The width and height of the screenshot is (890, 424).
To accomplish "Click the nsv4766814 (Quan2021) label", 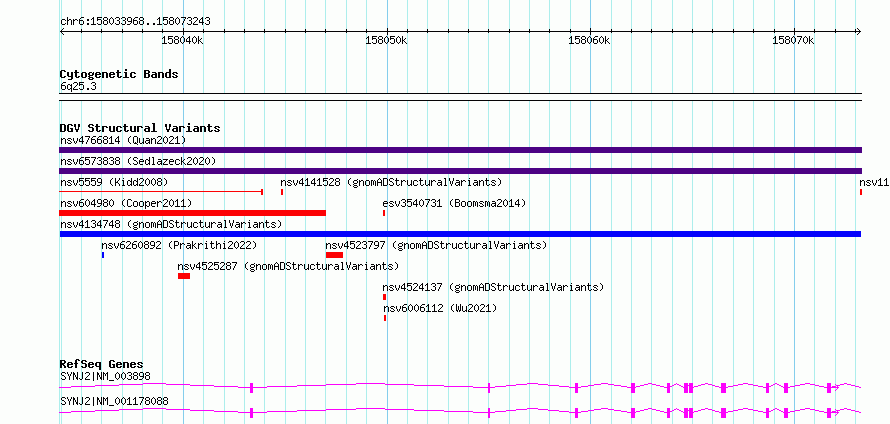I will click(x=123, y=140).
